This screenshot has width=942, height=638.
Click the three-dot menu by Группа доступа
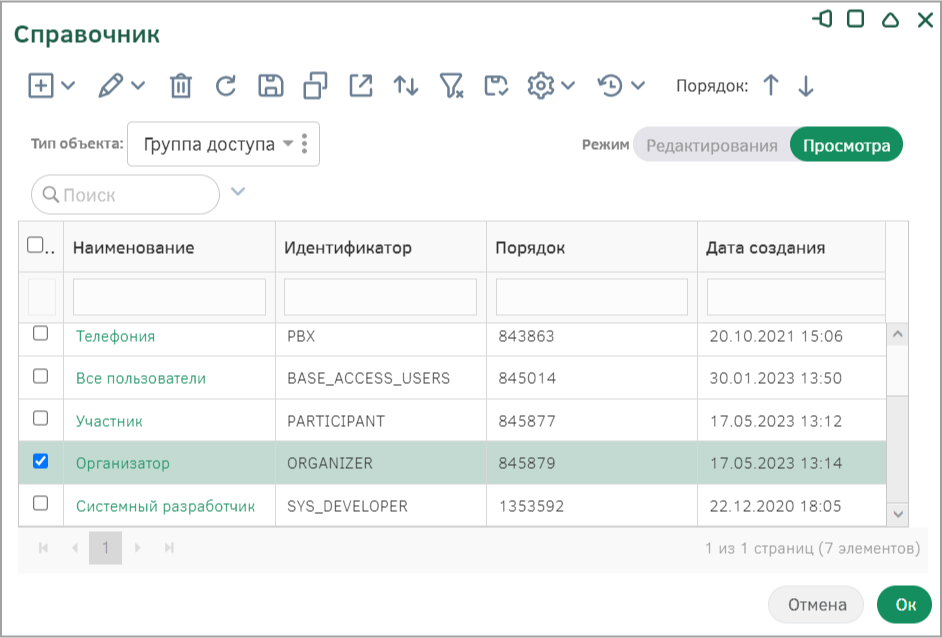click(x=305, y=144)
